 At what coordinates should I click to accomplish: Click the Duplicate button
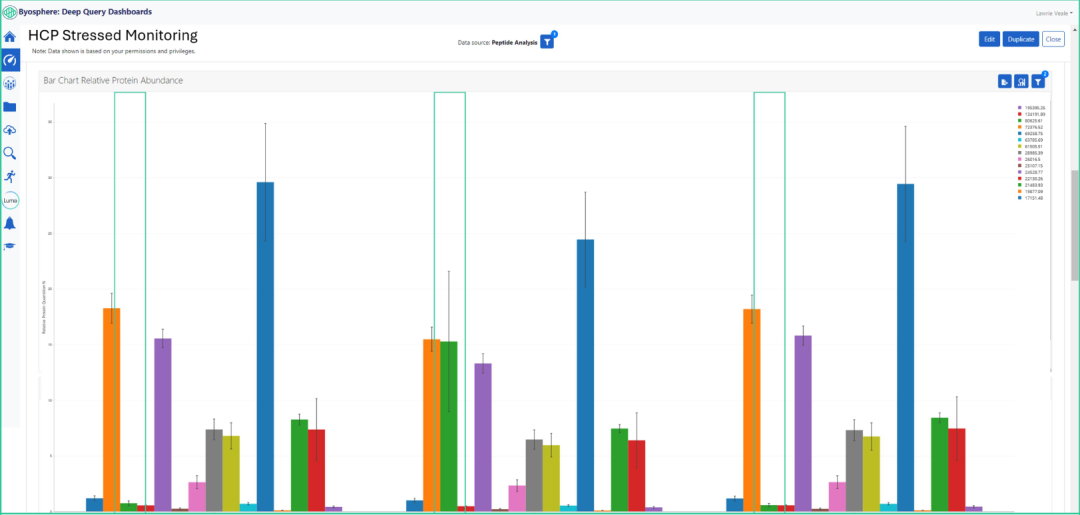(1020, 39)
